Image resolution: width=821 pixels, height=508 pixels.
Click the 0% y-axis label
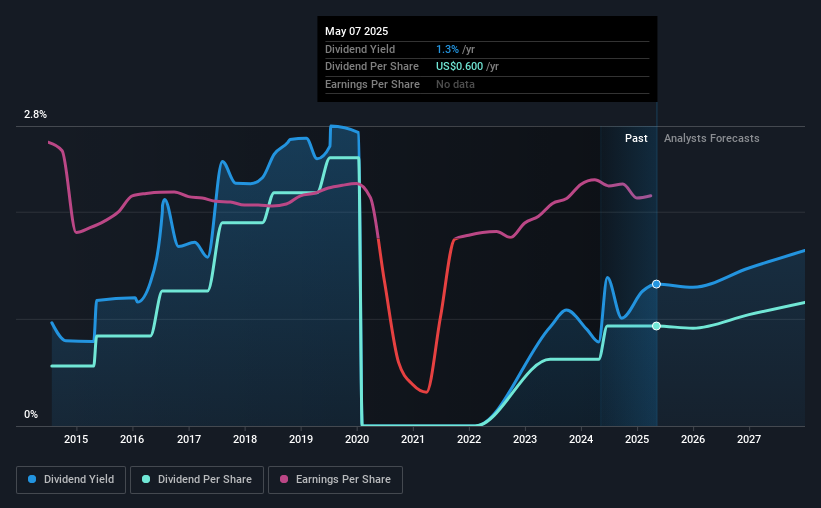click(x=31, y=414)
